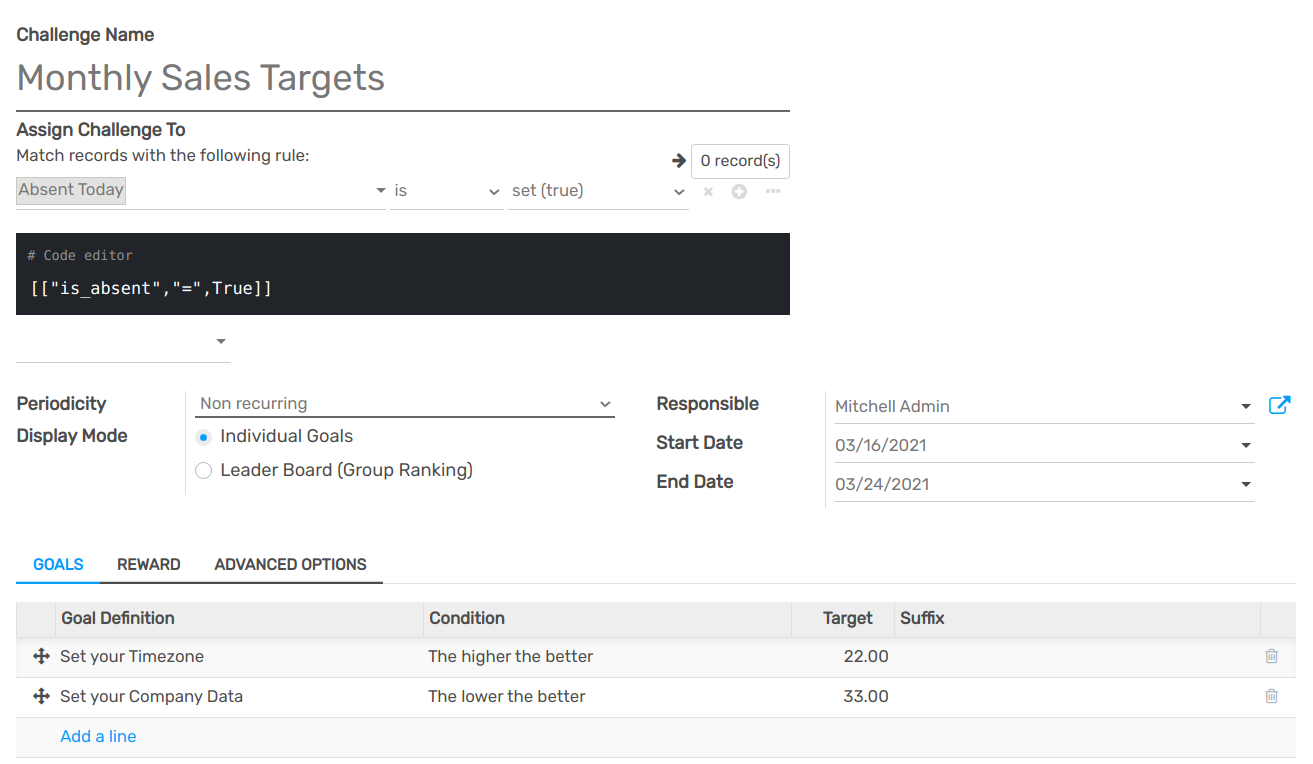This screenshot has height=764, width=1313.
Task: Switch to the REWARD tab
Action: click(148, 564)
